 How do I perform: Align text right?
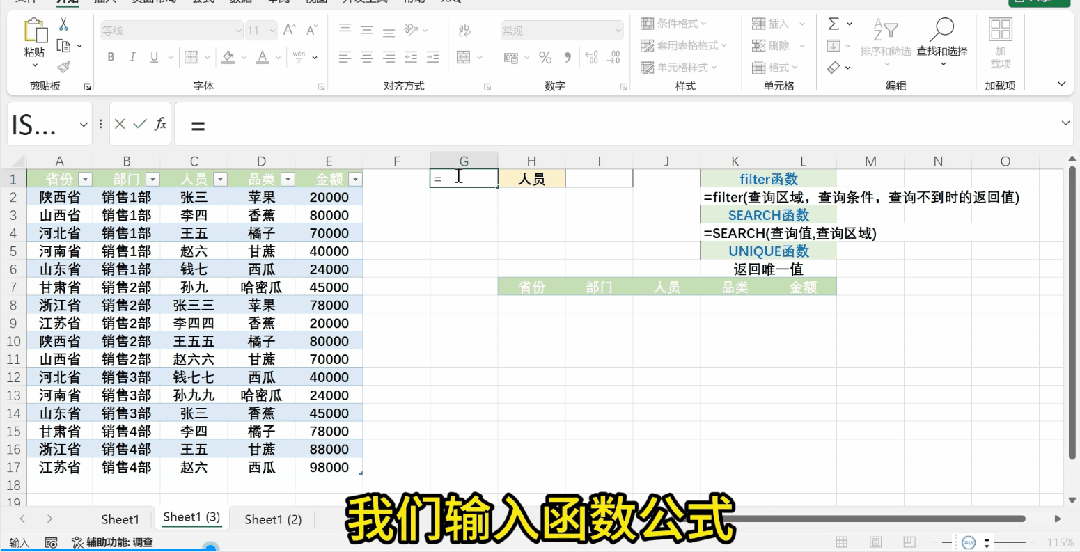389,57
